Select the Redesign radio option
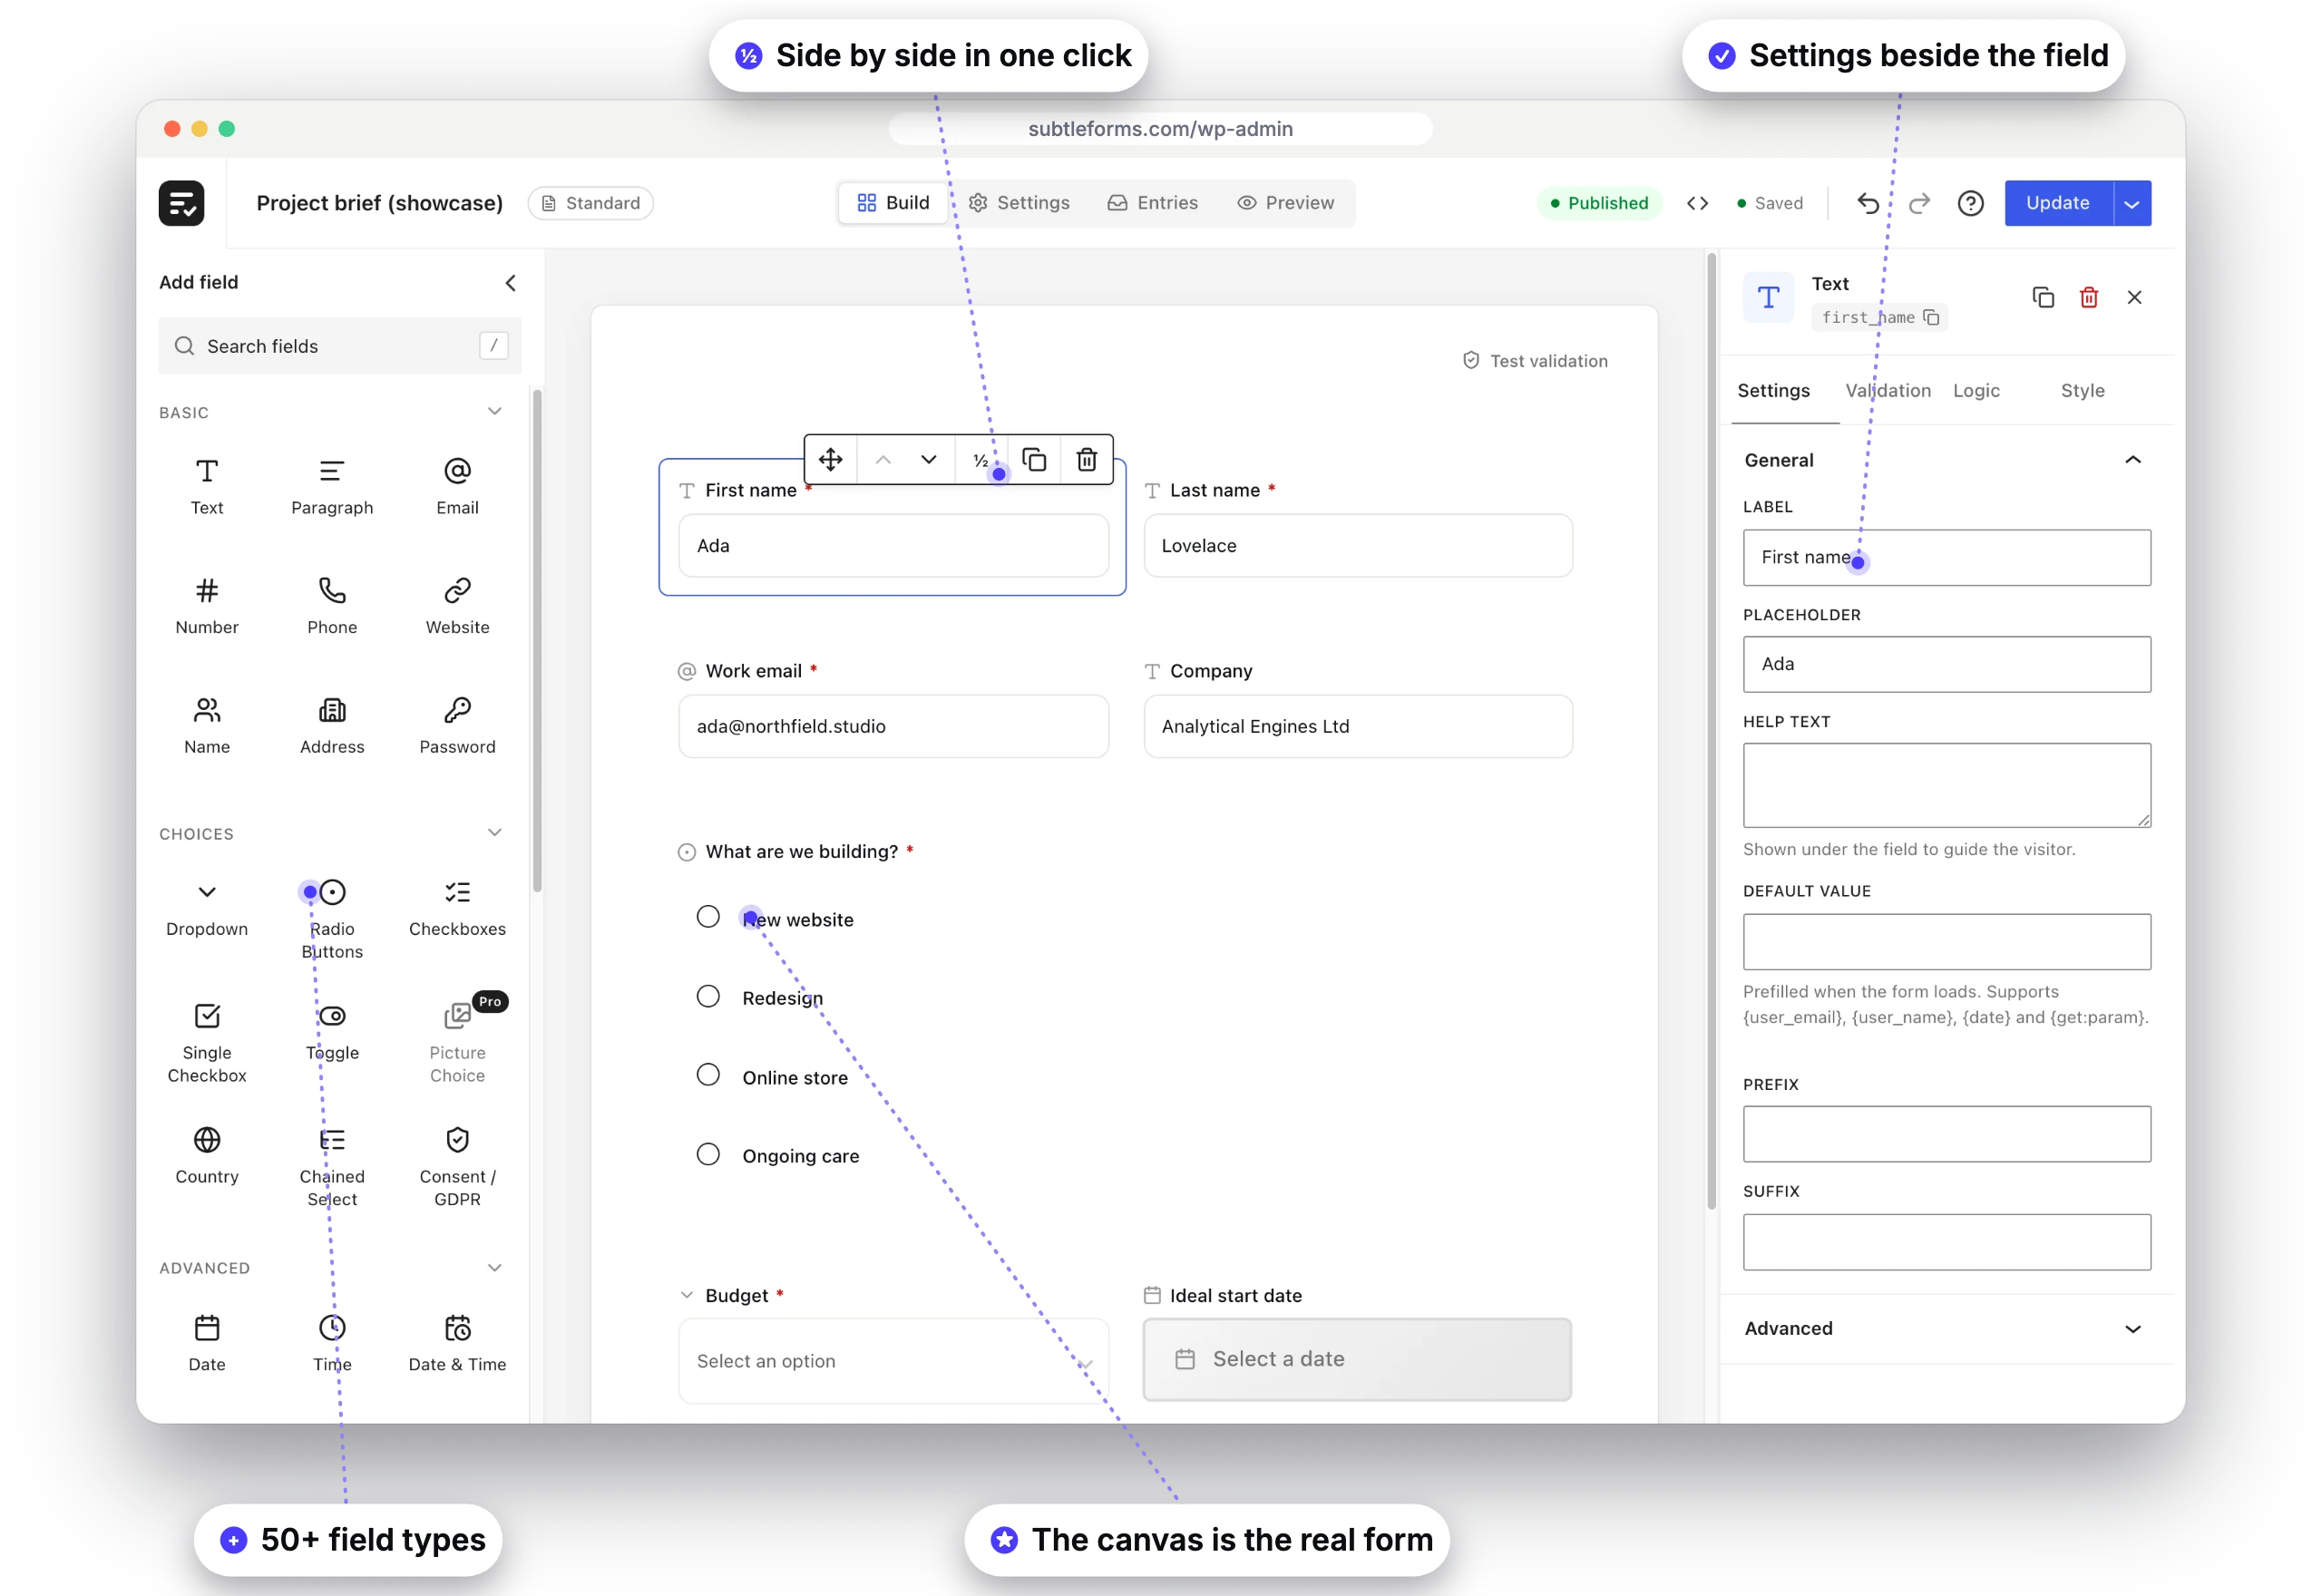 (708, 996)
